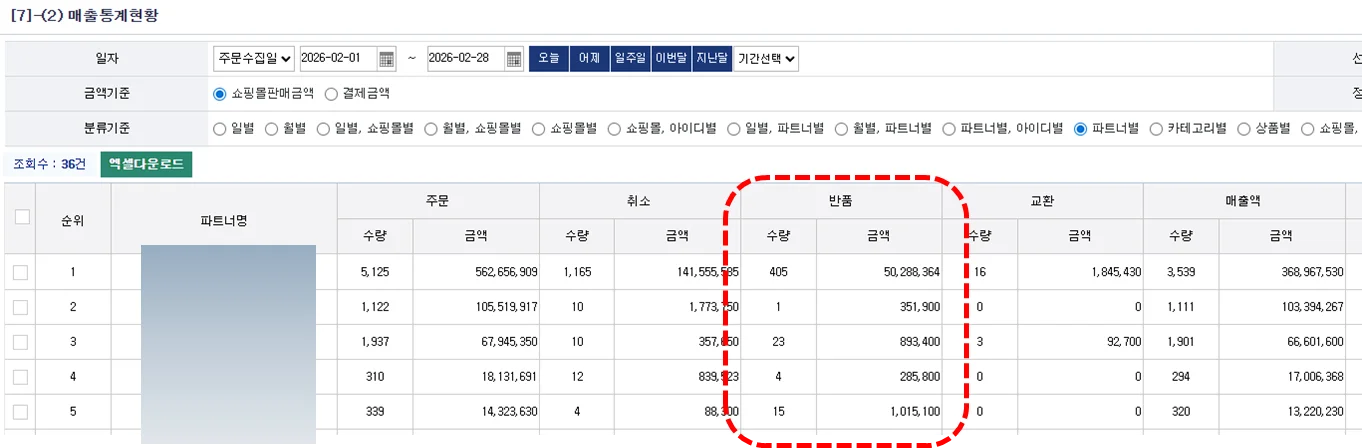
Task: Tick the checkbox for rank 4 row
Action: (21, 377)
